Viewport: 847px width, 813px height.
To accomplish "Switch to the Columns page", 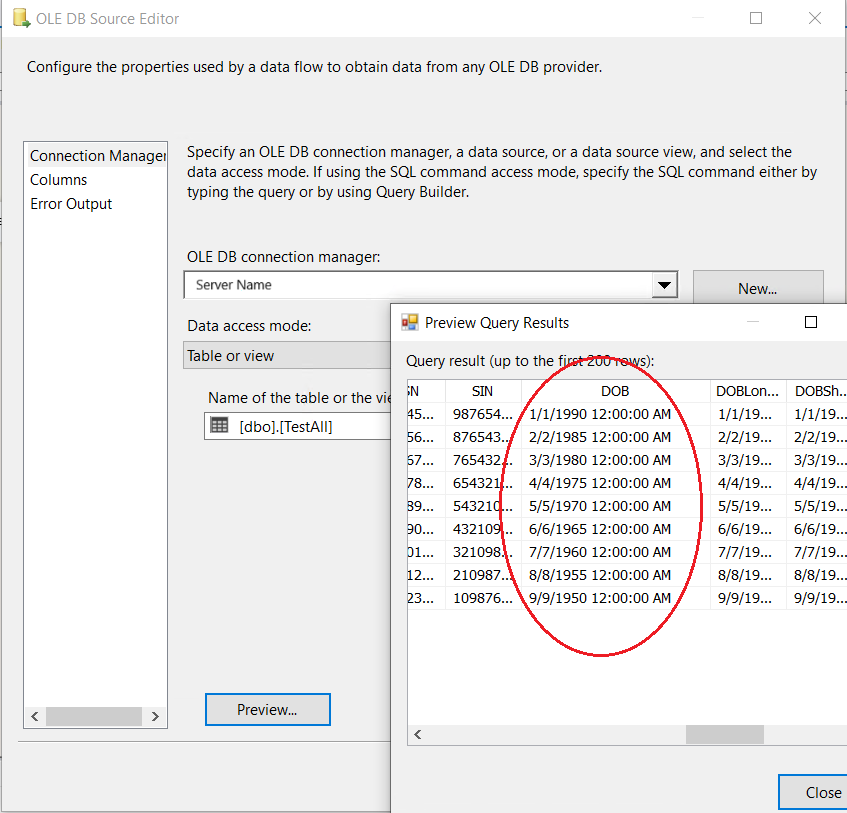I will pyautogui.click(x=59, y=180).
